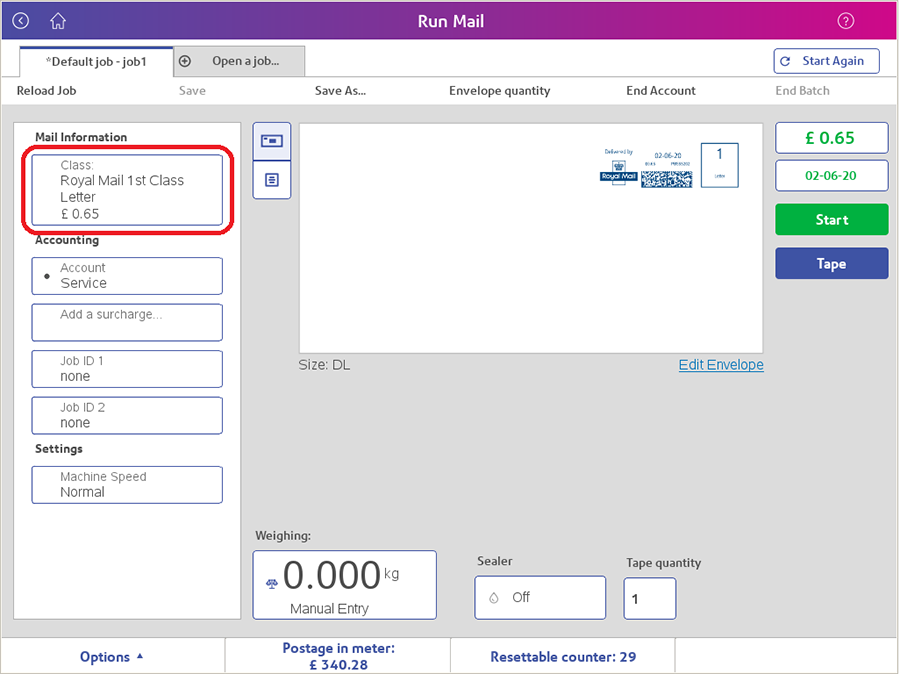Screen dimensions: 900x674
Task: Click the weighing scale icon
Action: point(271,584)
